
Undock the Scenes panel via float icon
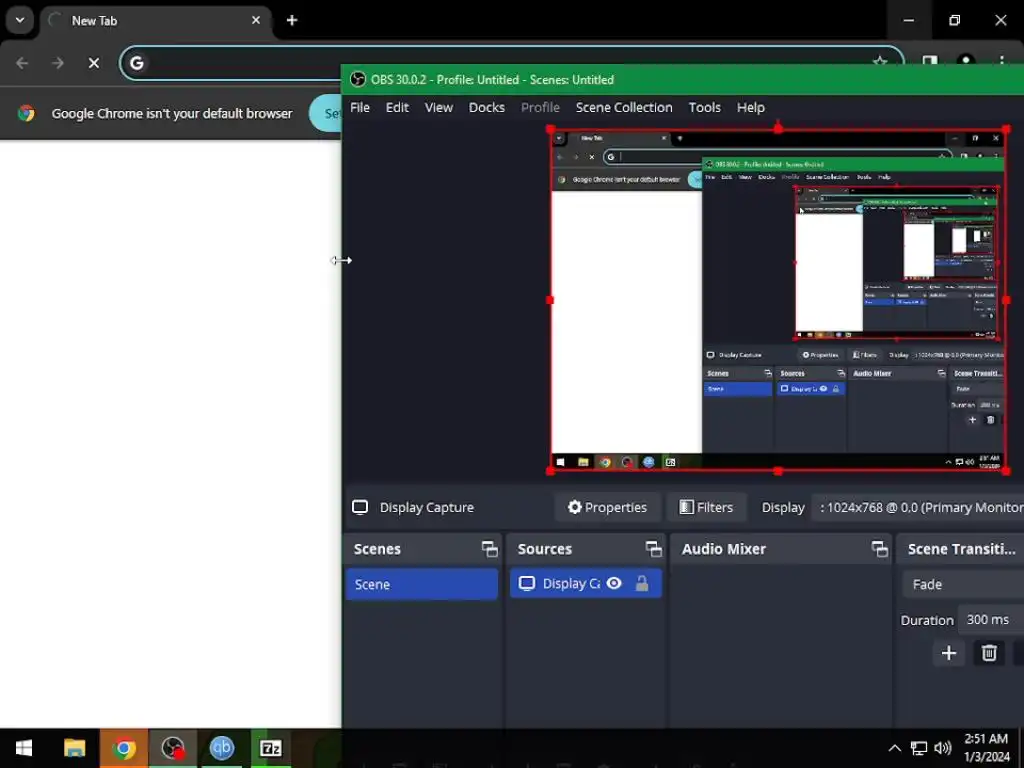pos(489,549)
